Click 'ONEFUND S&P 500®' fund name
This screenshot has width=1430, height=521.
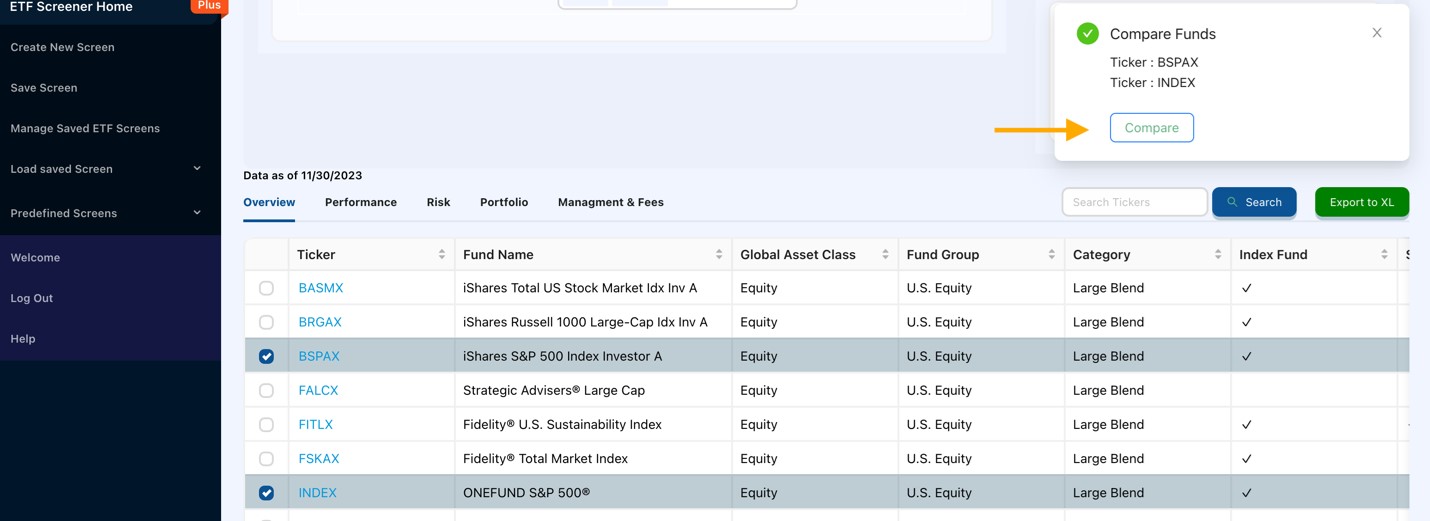click(x=526, y=493)
